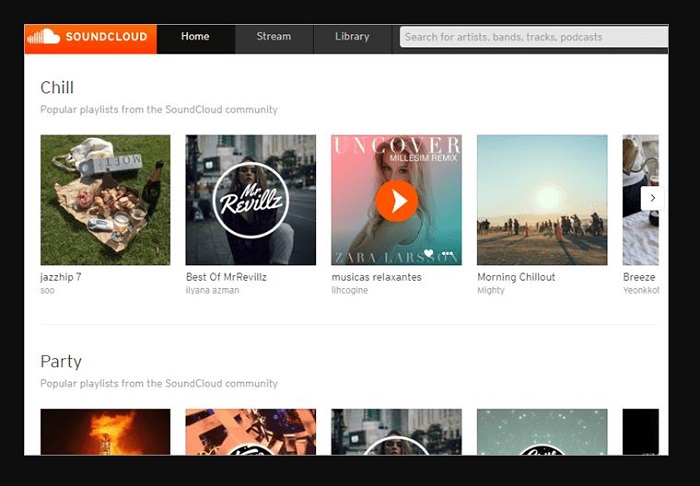Show next Chill playlists with the arrow
Viewport: 700px width, 486px height.
652,198
